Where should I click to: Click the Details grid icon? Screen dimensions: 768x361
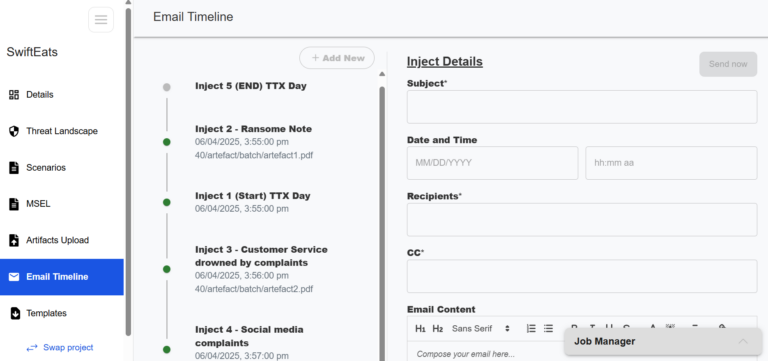pyautogui.click(x=14, y=95)
